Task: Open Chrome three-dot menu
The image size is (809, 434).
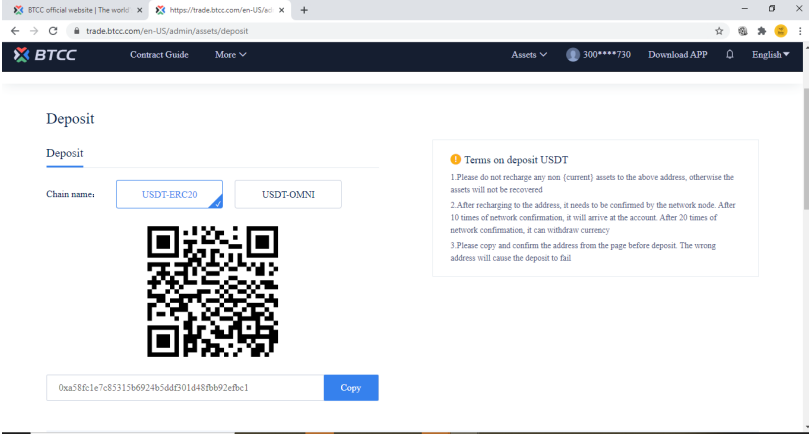Action: 800,31
